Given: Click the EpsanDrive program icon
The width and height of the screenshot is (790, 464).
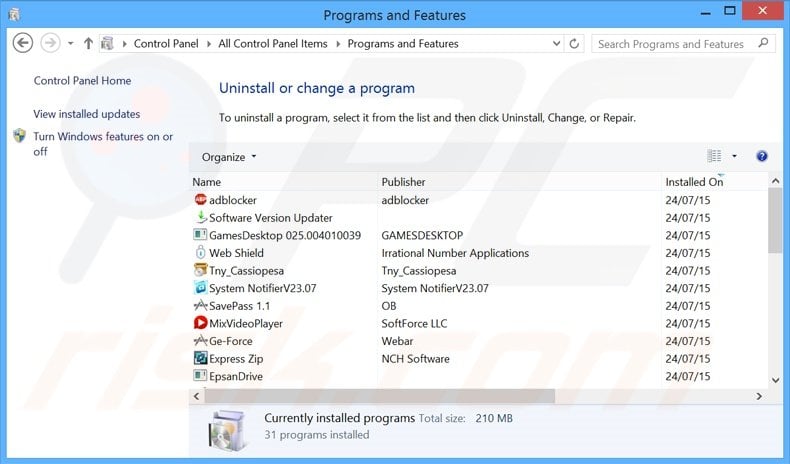Looking at the screenshot, I should pyautogui.click(x=201, y=376).
